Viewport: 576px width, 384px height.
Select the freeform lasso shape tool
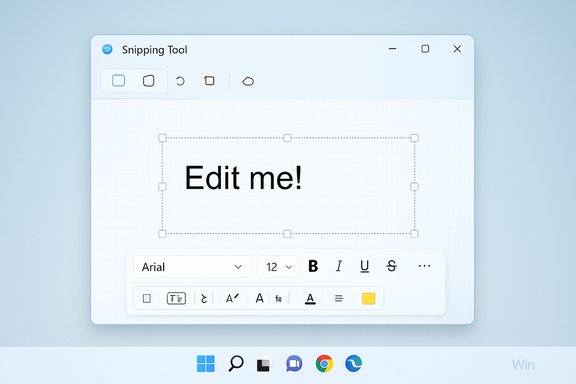[x=248, y=81]
